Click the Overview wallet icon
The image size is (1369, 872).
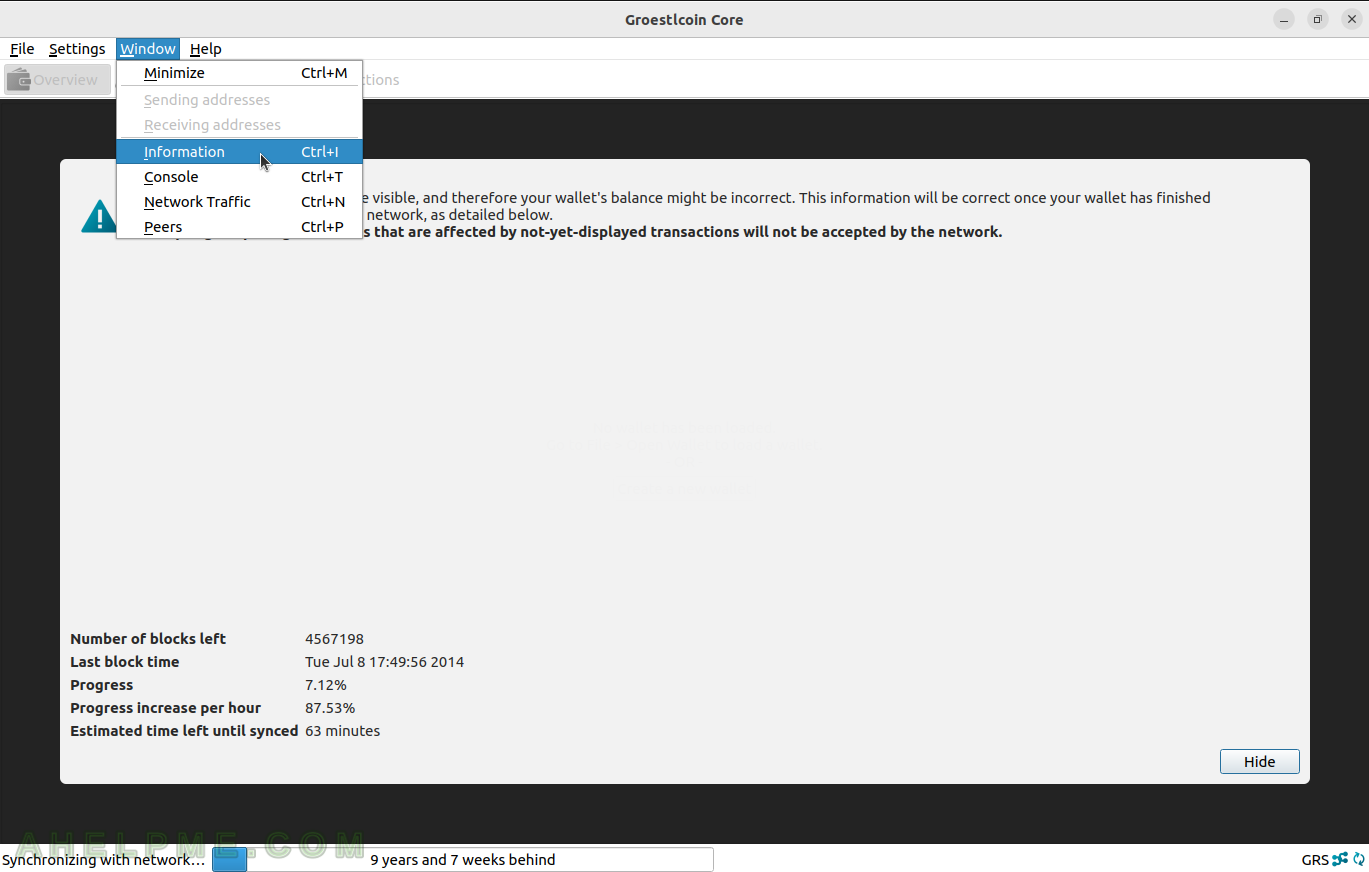coord(19,80)
